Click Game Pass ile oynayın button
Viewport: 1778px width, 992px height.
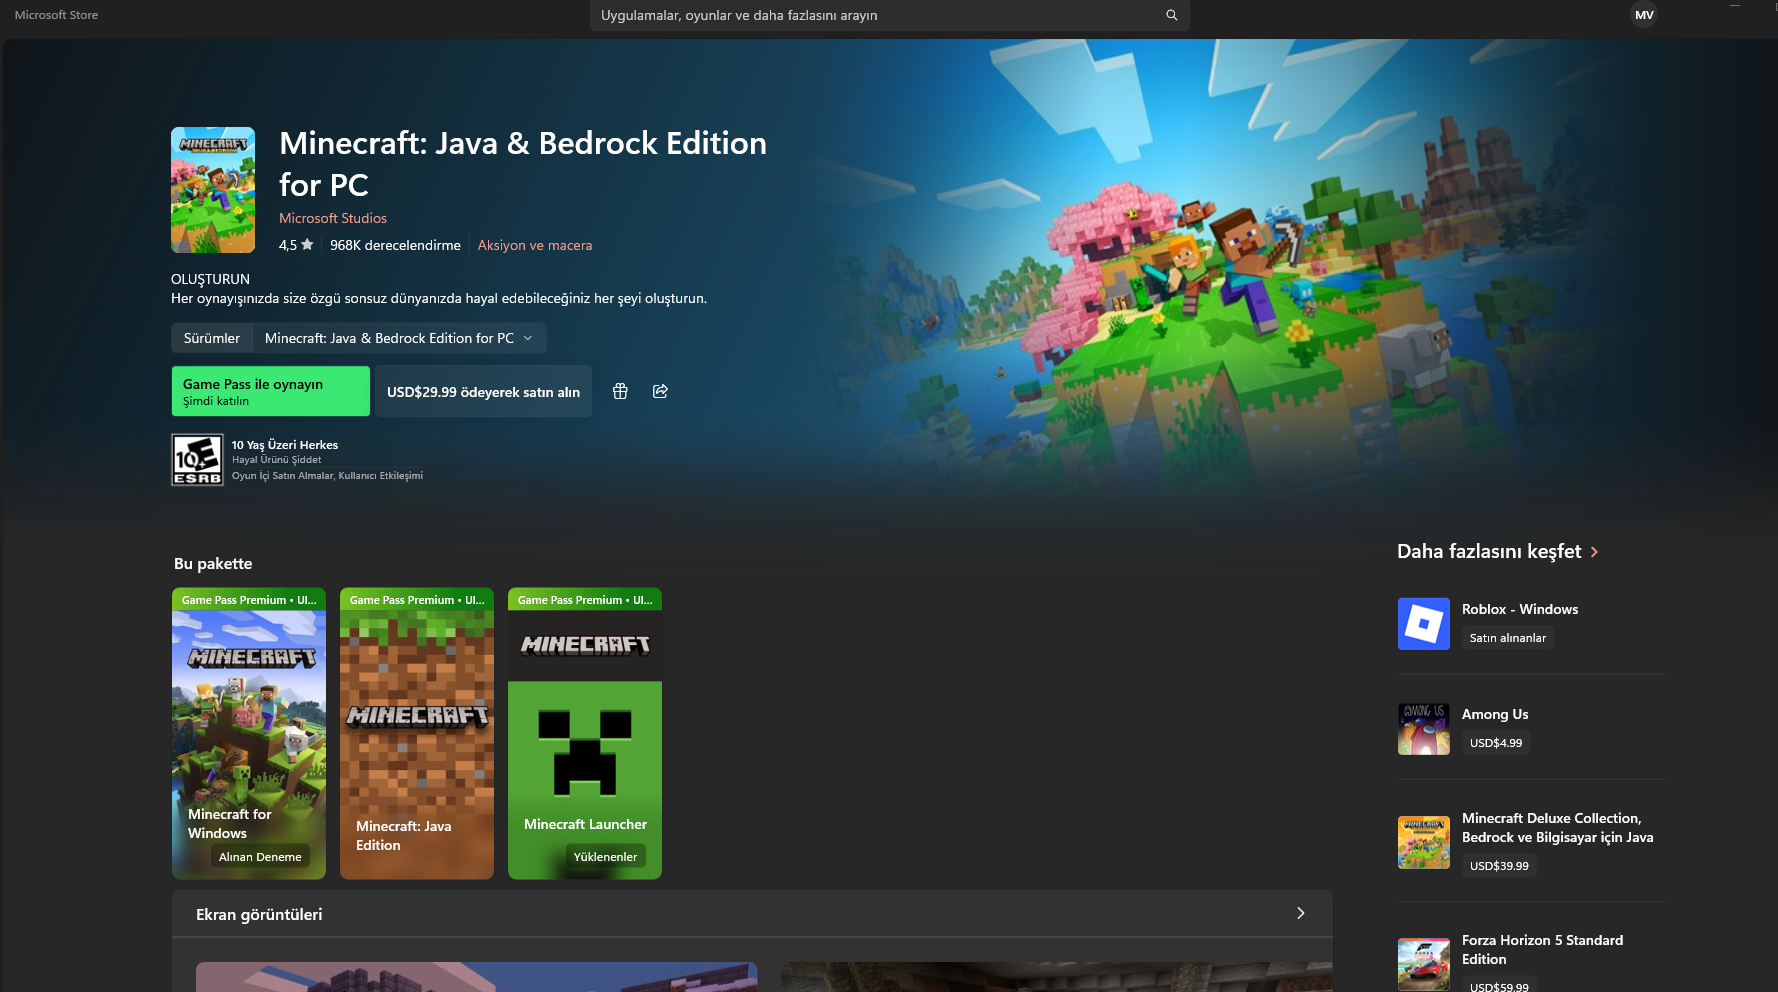coord(271,391)
